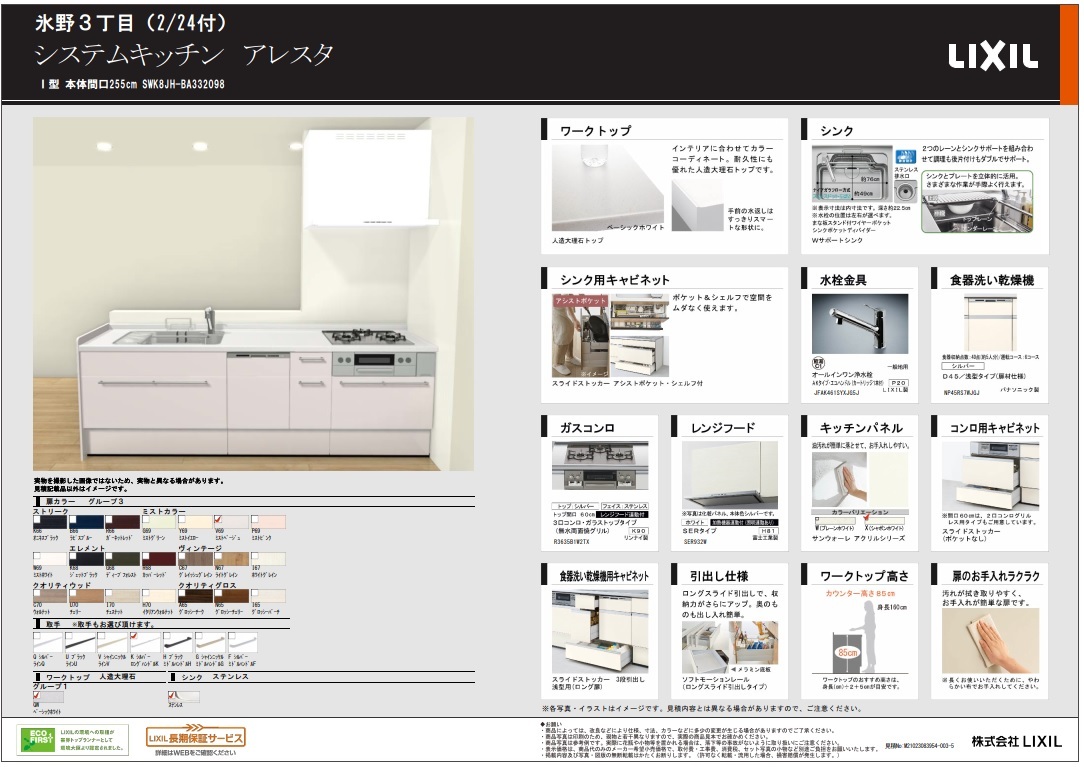Click the red アシストポケット label
This screenshot has width=1084, height=767.
580,301
